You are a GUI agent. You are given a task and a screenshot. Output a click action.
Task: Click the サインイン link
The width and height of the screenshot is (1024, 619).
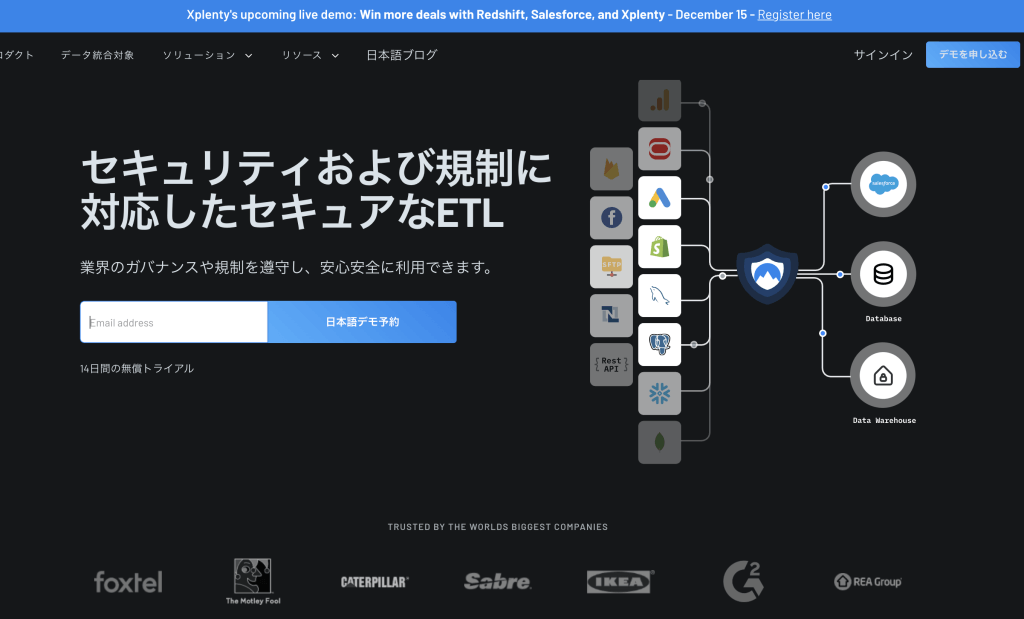[x=884, y=56]
